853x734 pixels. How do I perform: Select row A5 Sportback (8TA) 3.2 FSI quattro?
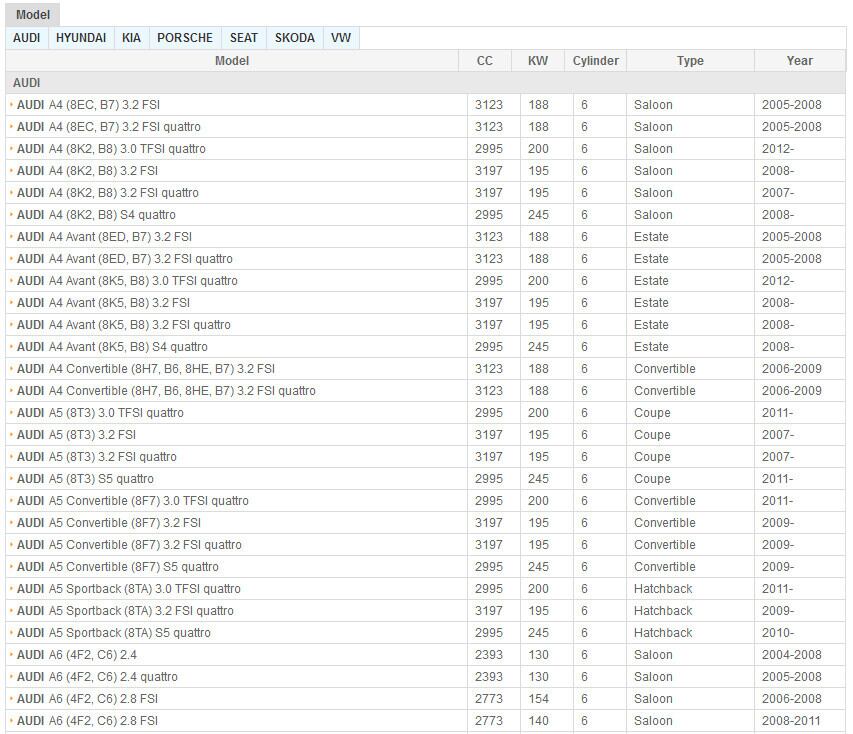425,611
